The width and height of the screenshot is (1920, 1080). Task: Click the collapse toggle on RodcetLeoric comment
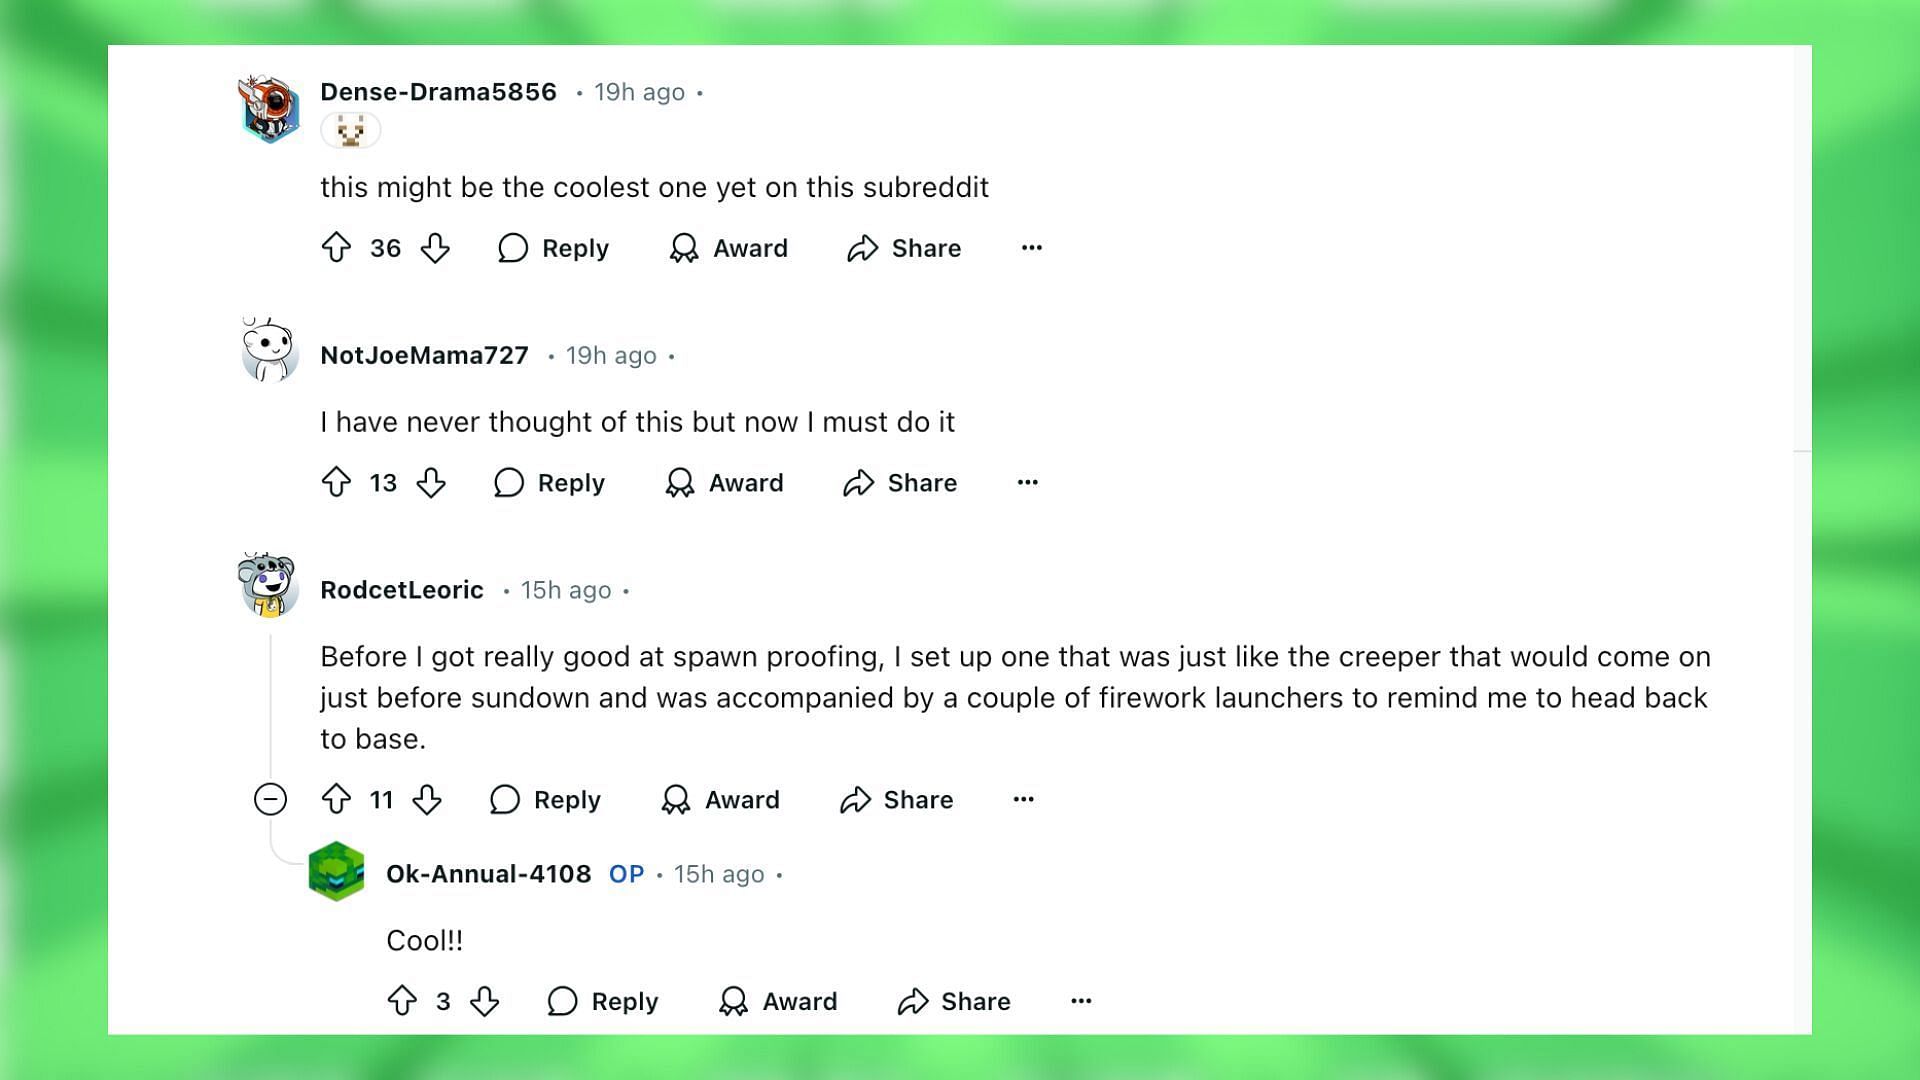coord(269,799)
